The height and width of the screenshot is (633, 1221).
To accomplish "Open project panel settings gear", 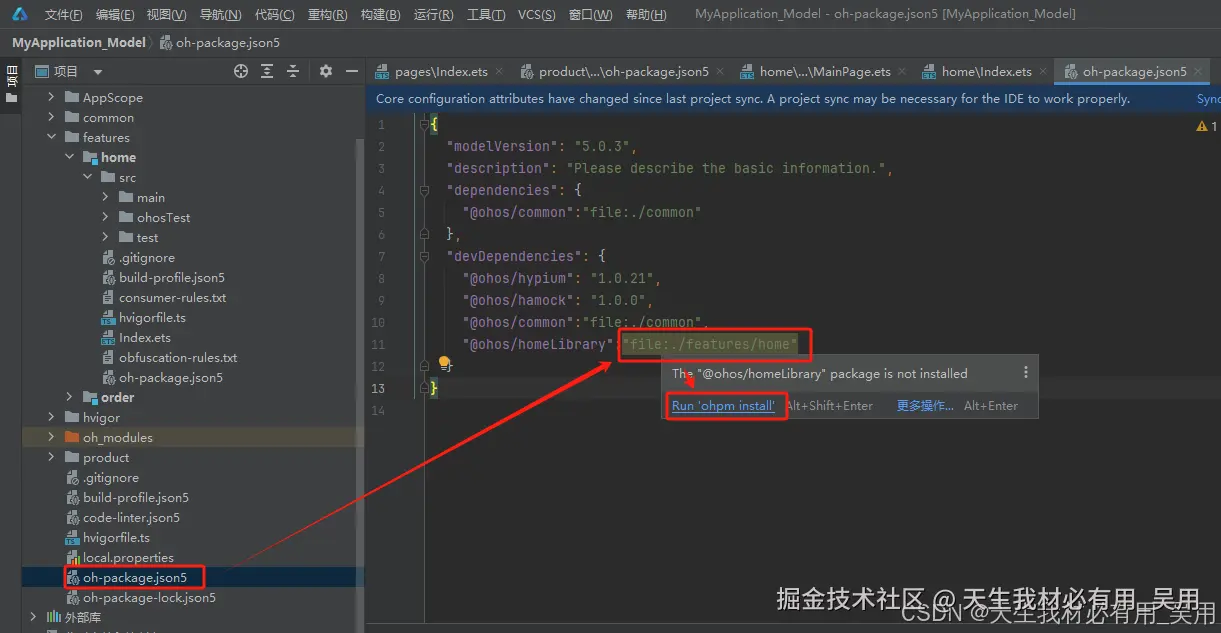I will click(326, 71).
